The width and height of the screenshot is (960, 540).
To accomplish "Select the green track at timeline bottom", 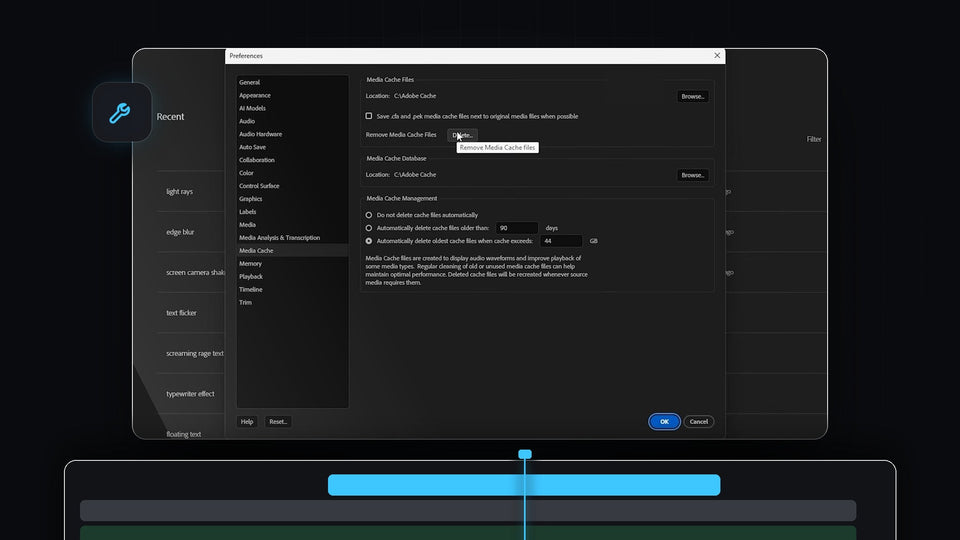I will tap(468, 533).
